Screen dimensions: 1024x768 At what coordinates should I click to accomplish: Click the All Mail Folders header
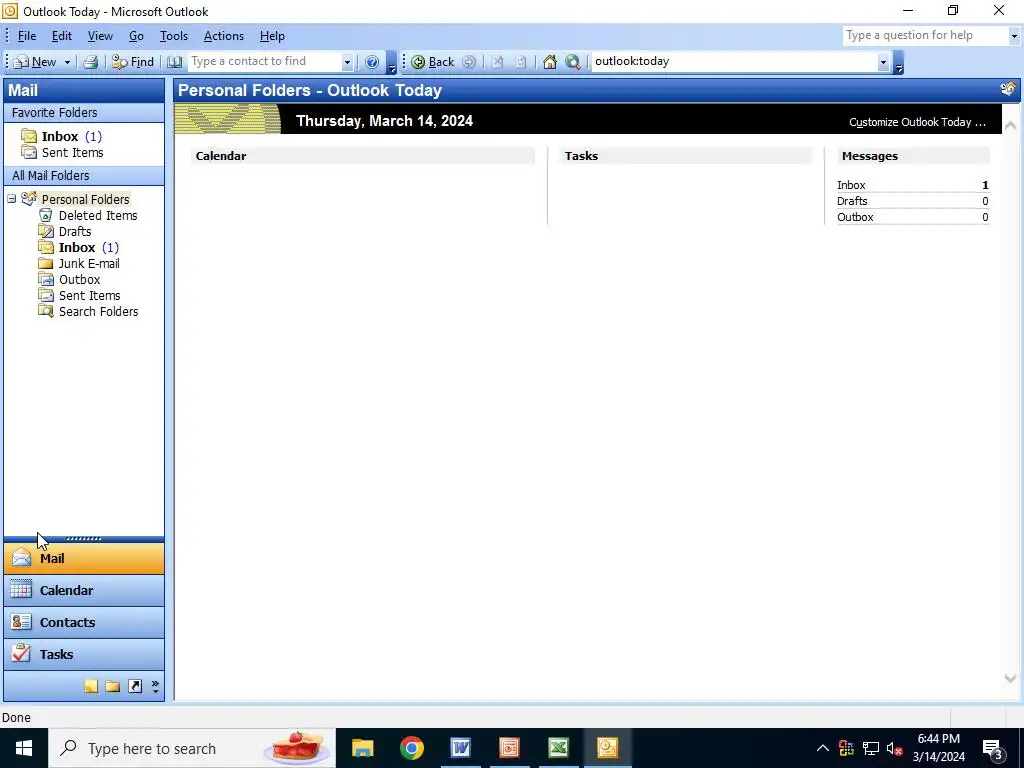click(x=84, y=176)
